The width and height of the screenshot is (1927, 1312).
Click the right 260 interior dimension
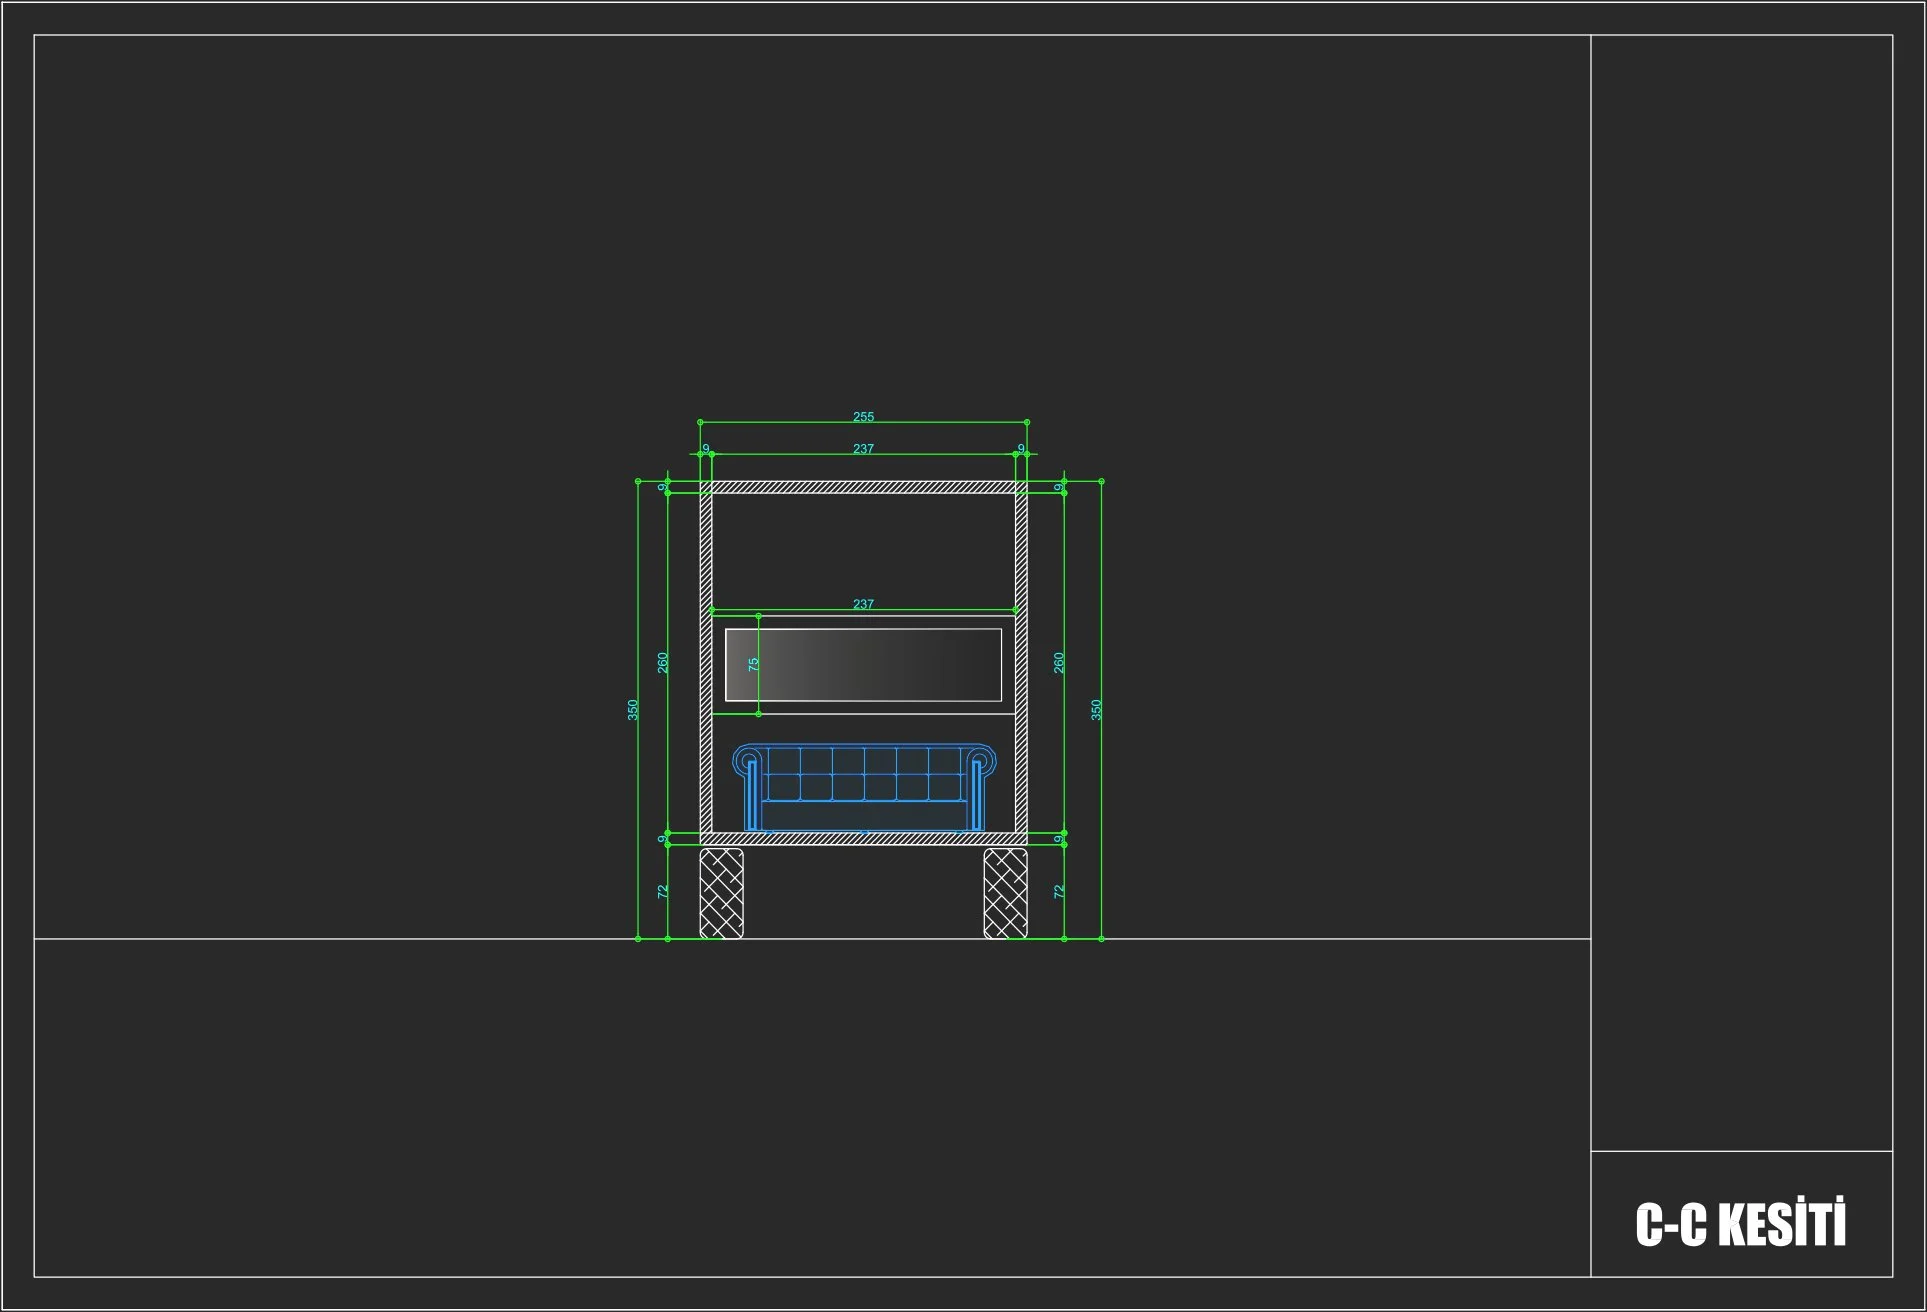click(1059, 662)
